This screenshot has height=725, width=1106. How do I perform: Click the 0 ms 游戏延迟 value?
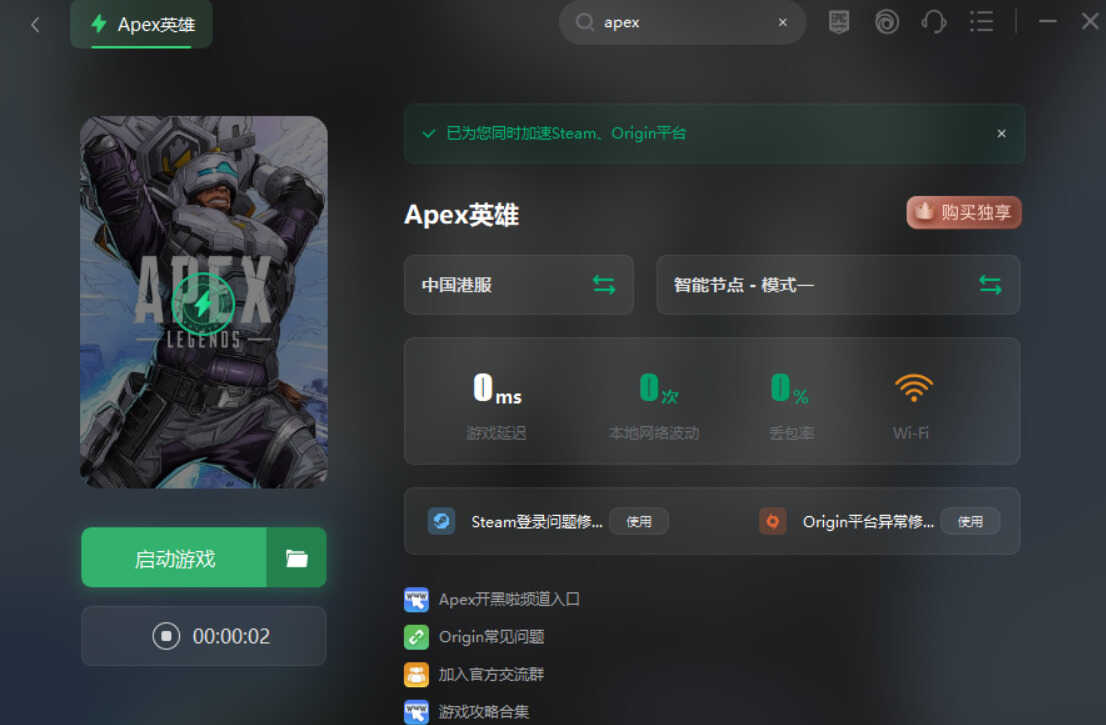coord(497,389)
